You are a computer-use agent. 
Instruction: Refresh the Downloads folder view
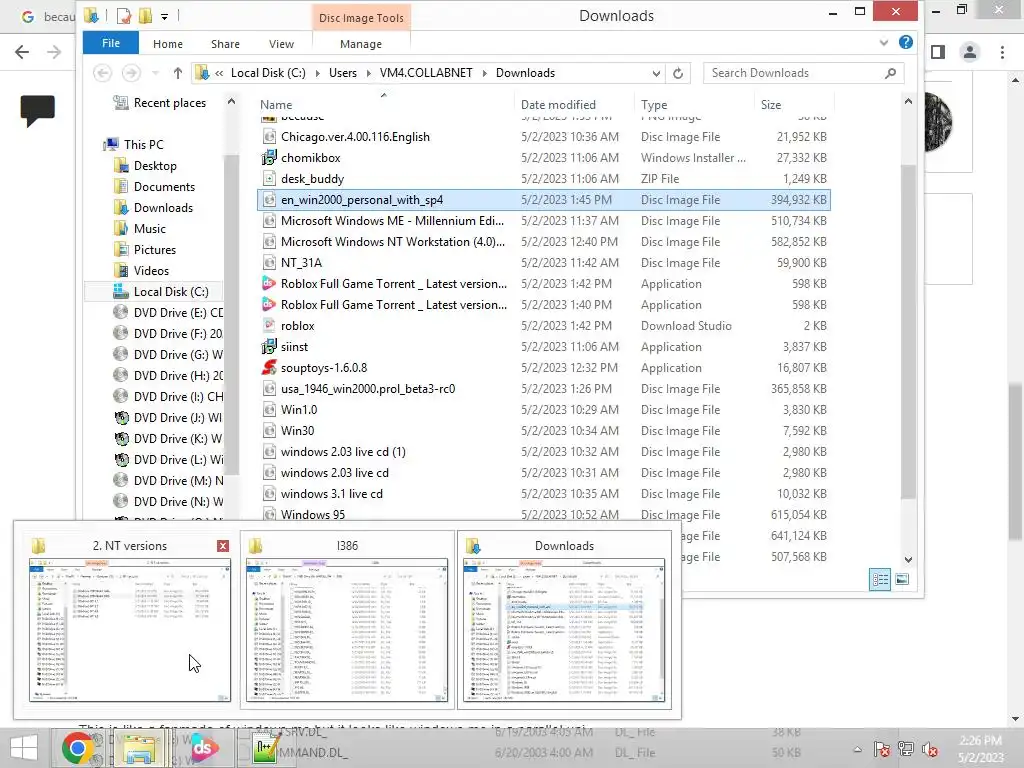tap(678, 73)
